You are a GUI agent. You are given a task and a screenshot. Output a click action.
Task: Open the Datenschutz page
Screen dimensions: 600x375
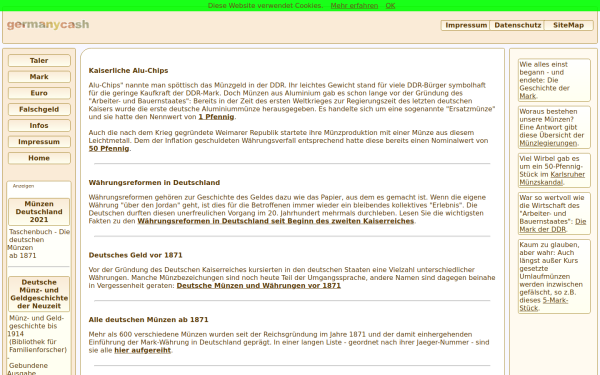coord(517,25)
